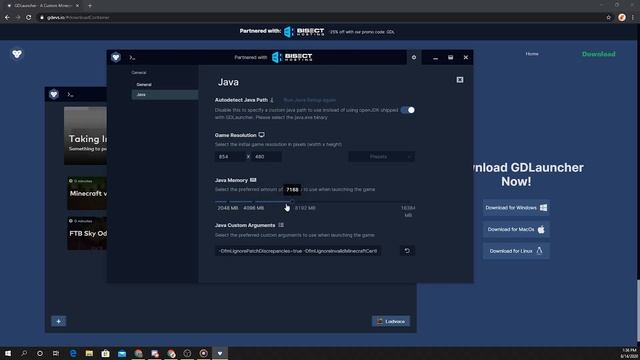This screenshot has height=360, width=640.
Task: Click the monitor icon next to Game Resolution
Action: click(261, 135)
